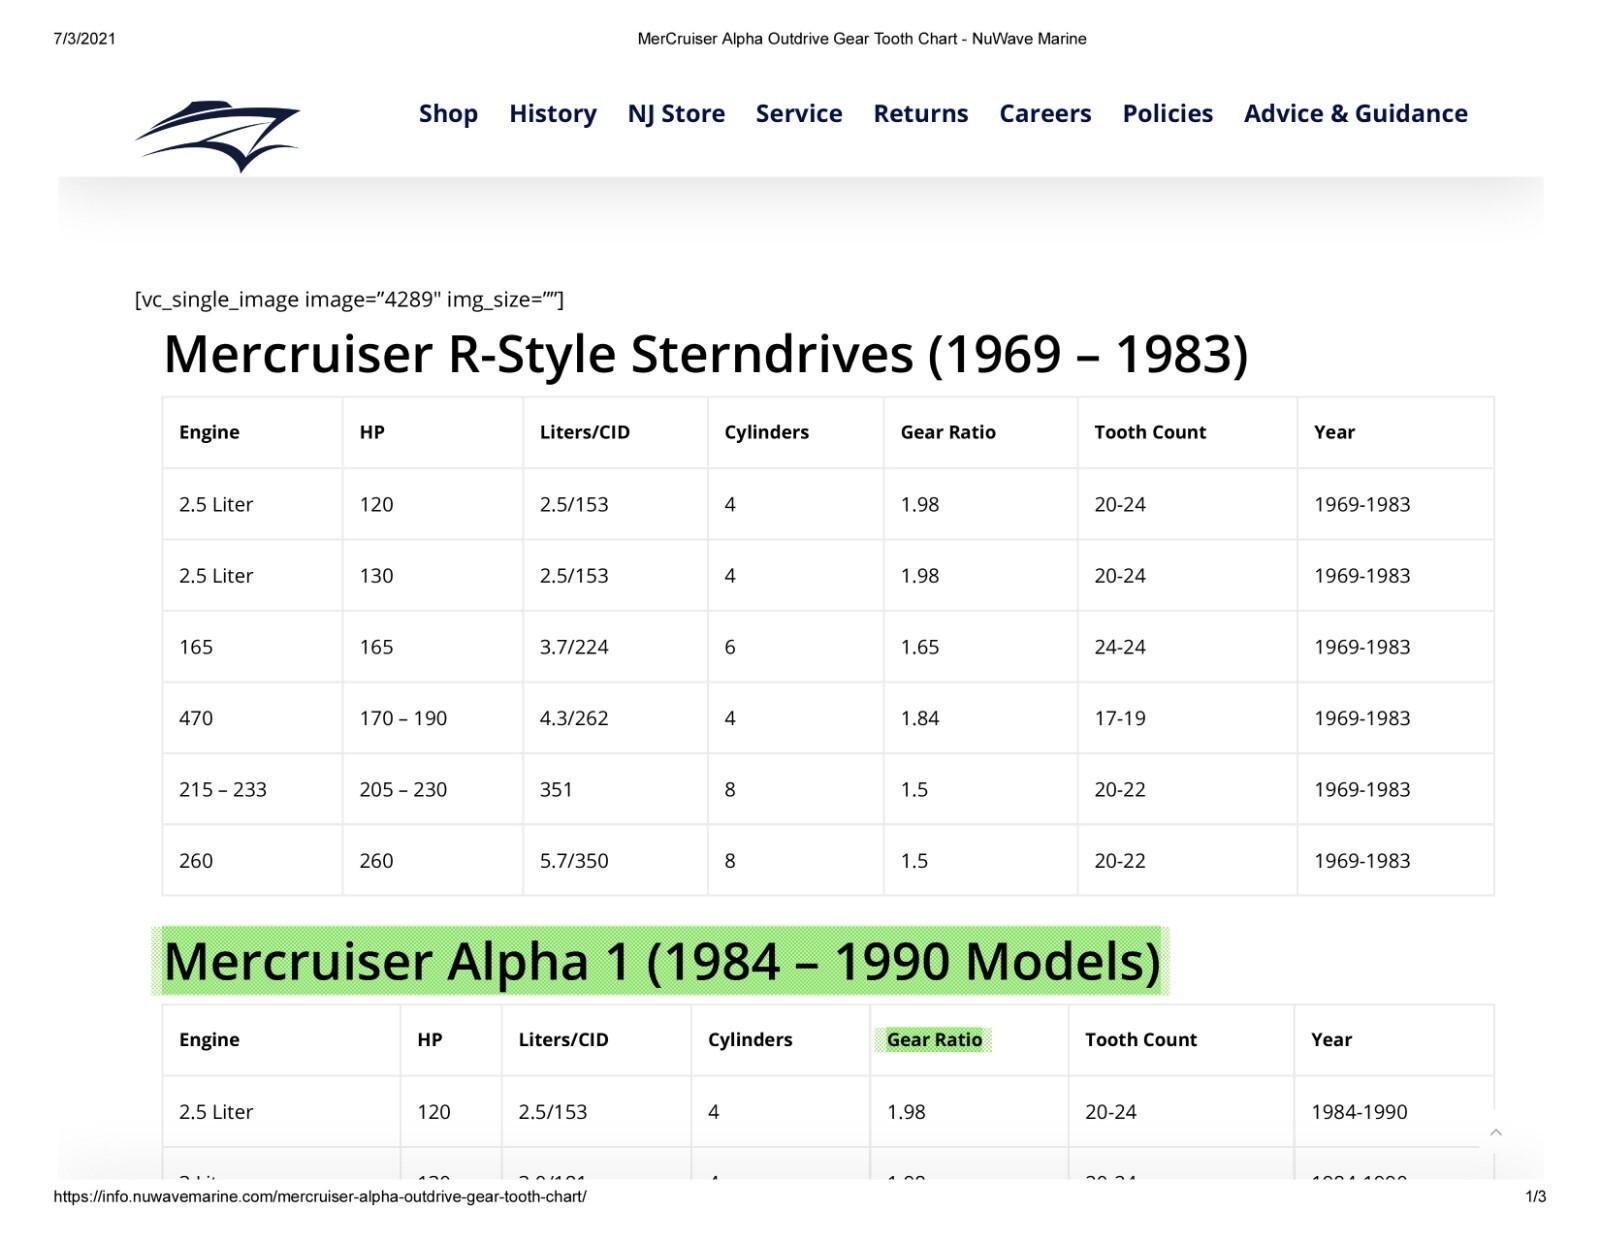Screen dimensions: 1600x1236
Task: Open the History page
Action: pyautogui.click(x=552, y=114)
